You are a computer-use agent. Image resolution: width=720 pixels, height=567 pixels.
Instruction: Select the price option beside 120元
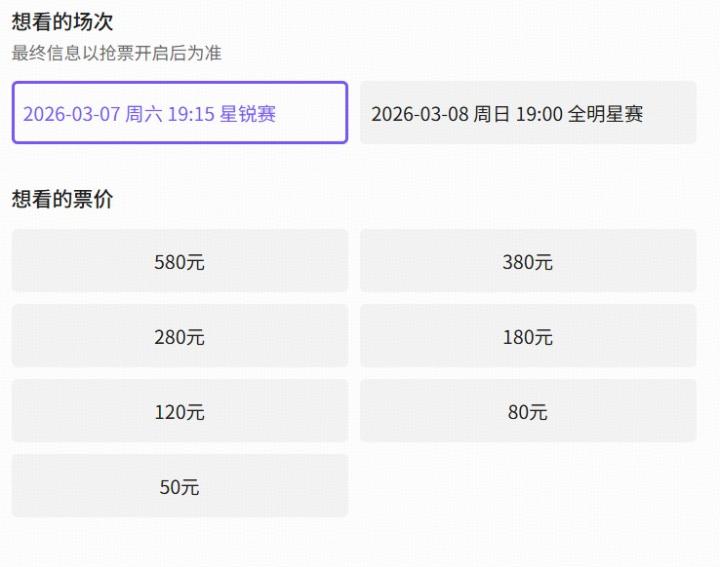tap(528, 411)
